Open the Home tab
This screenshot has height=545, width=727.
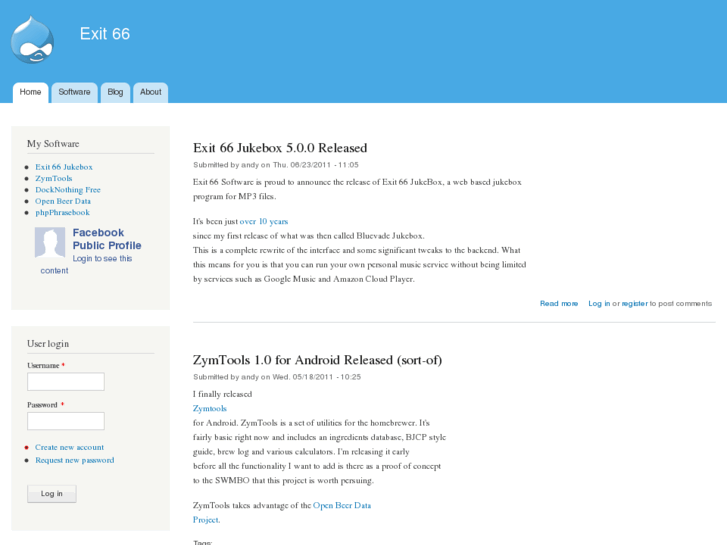click(31, 92)
